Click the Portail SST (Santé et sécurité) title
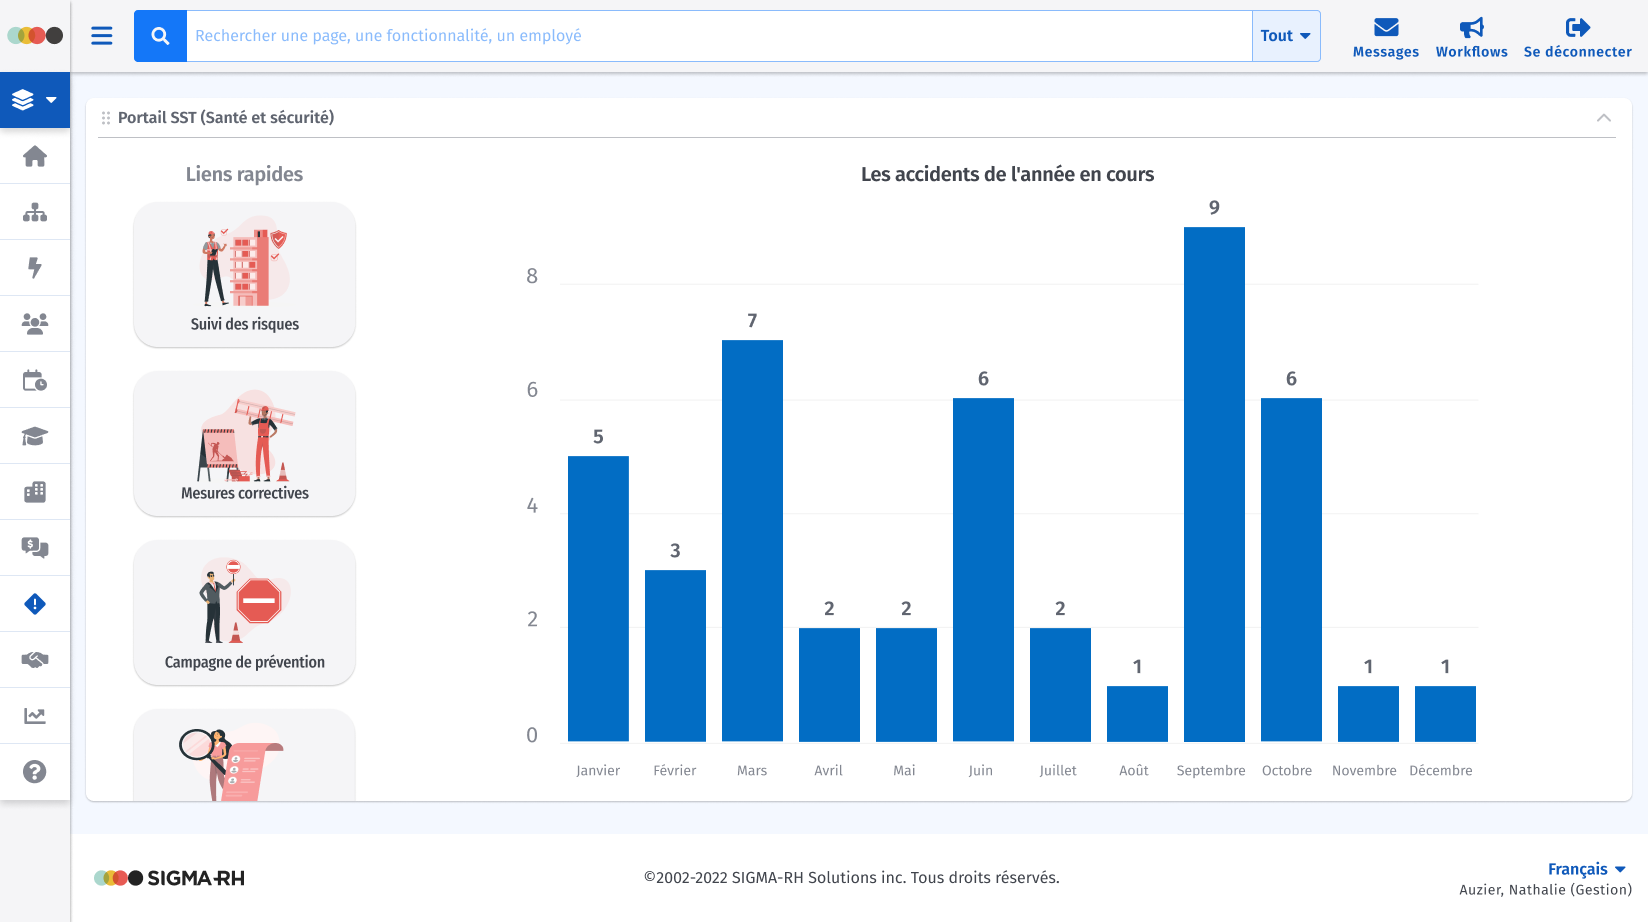The image size is (1648, 922). pos(226,118)
